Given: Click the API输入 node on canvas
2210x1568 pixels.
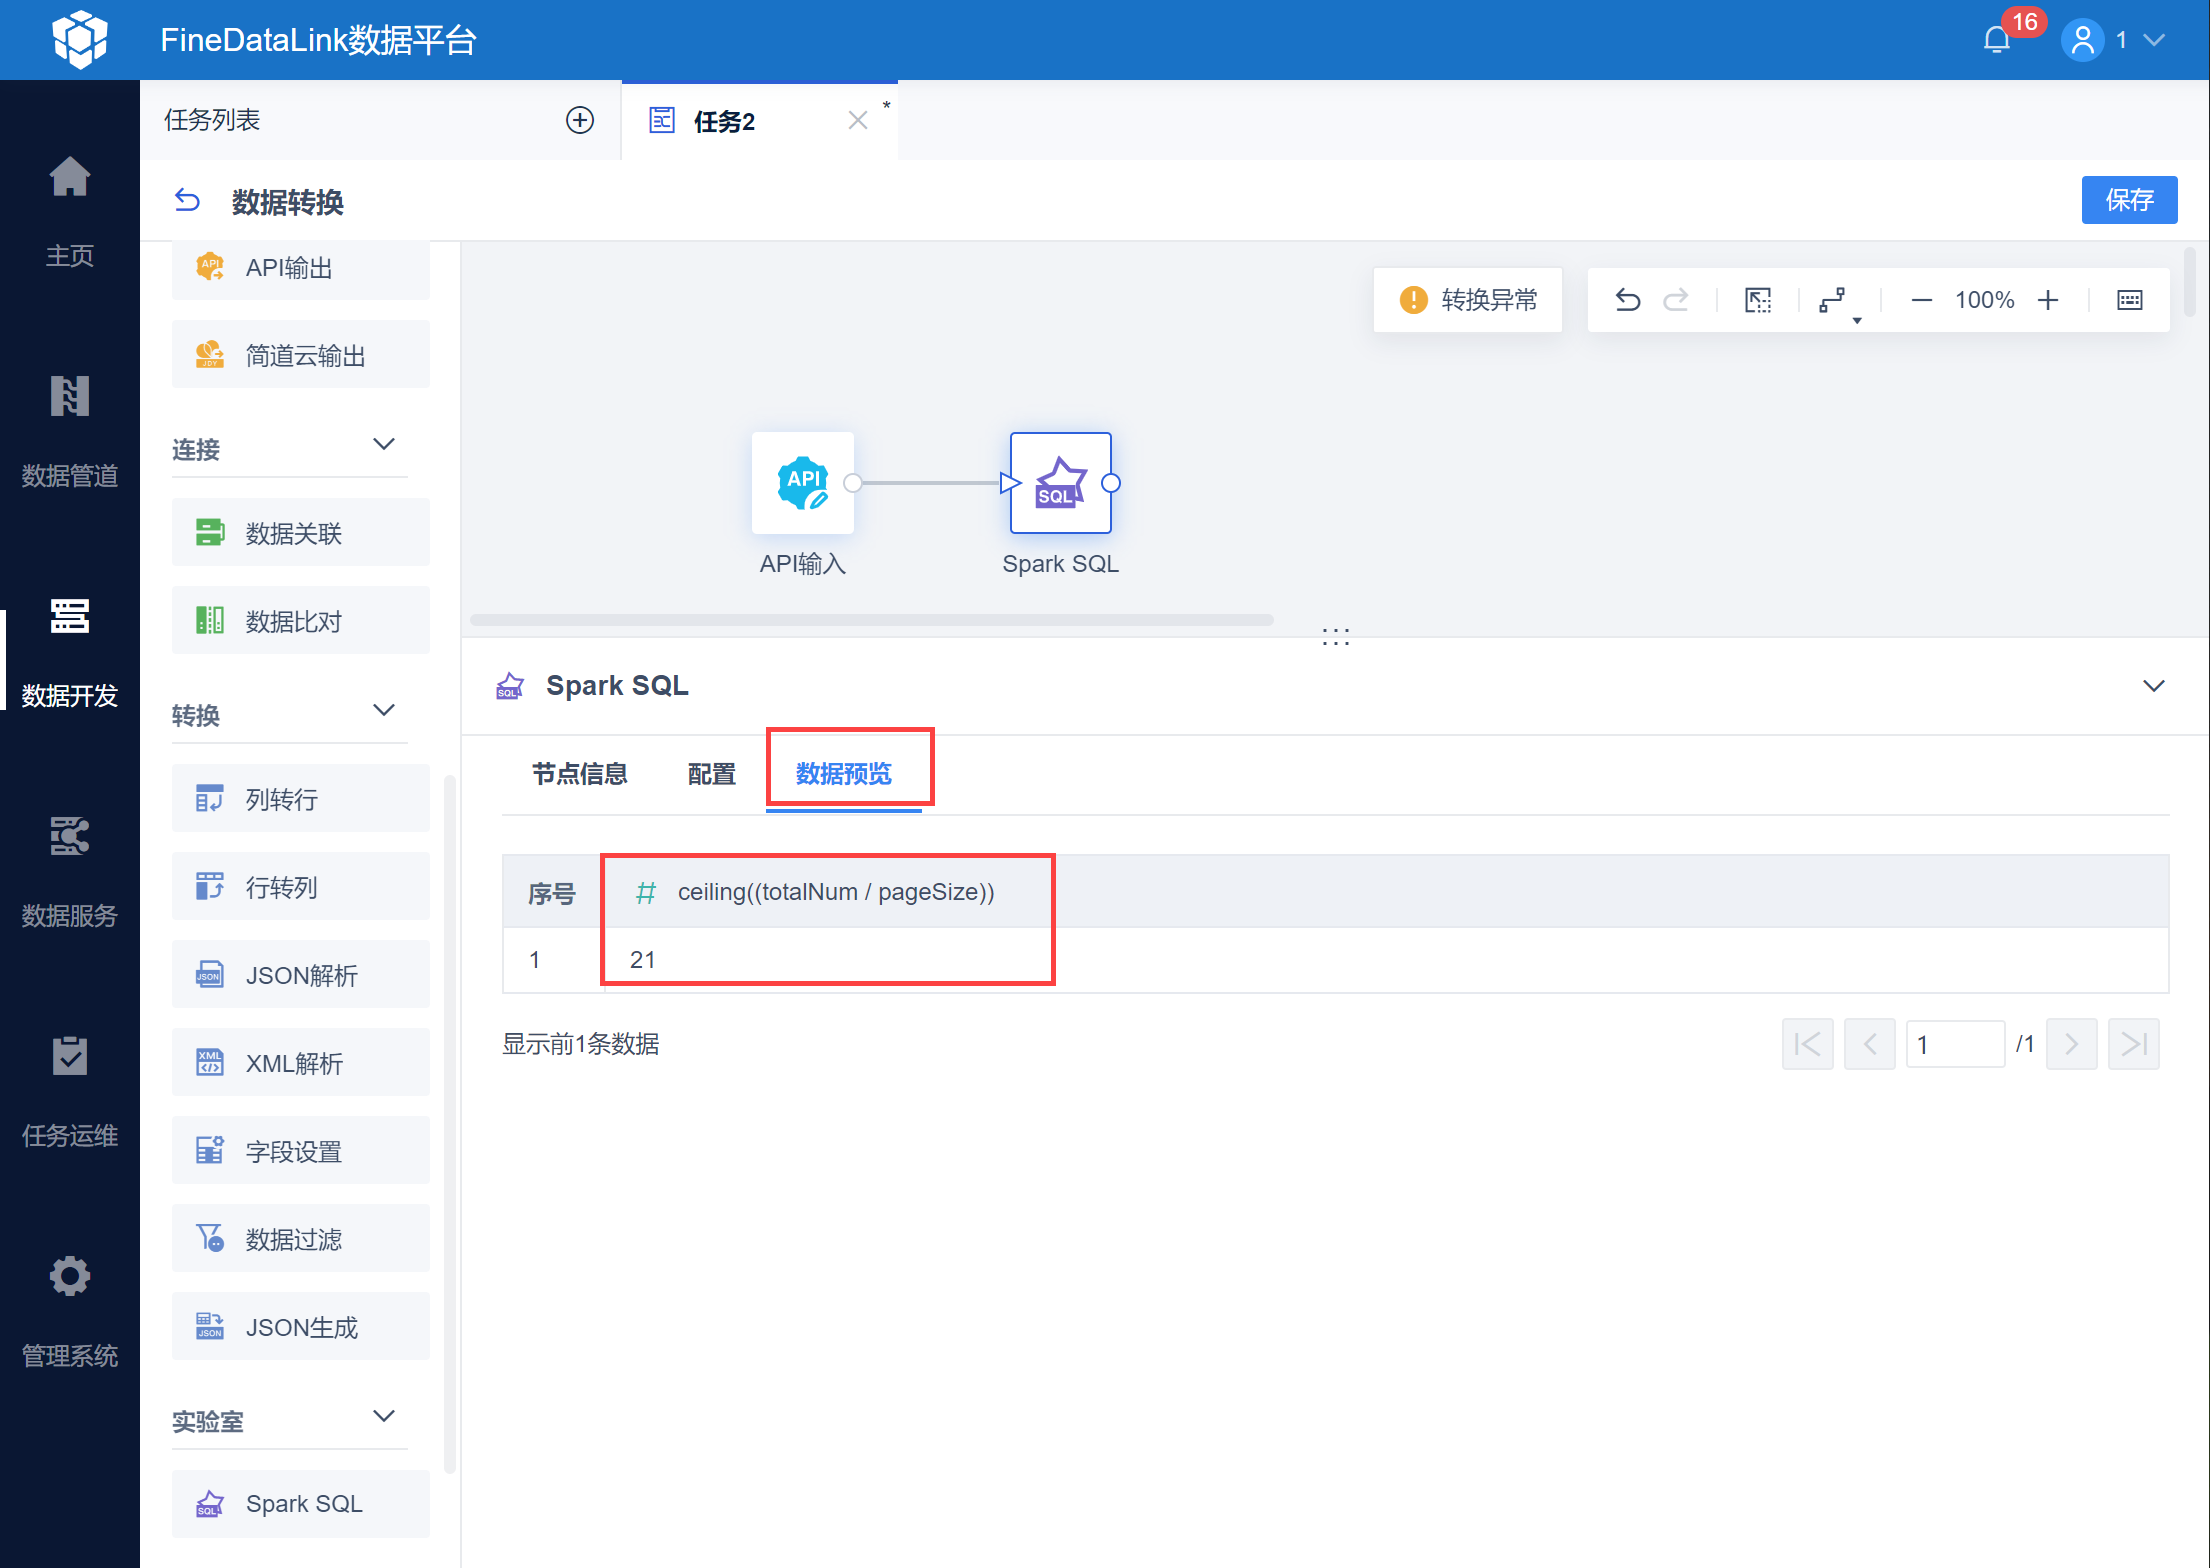Looking at the screenshot, I should click(802, 483).
